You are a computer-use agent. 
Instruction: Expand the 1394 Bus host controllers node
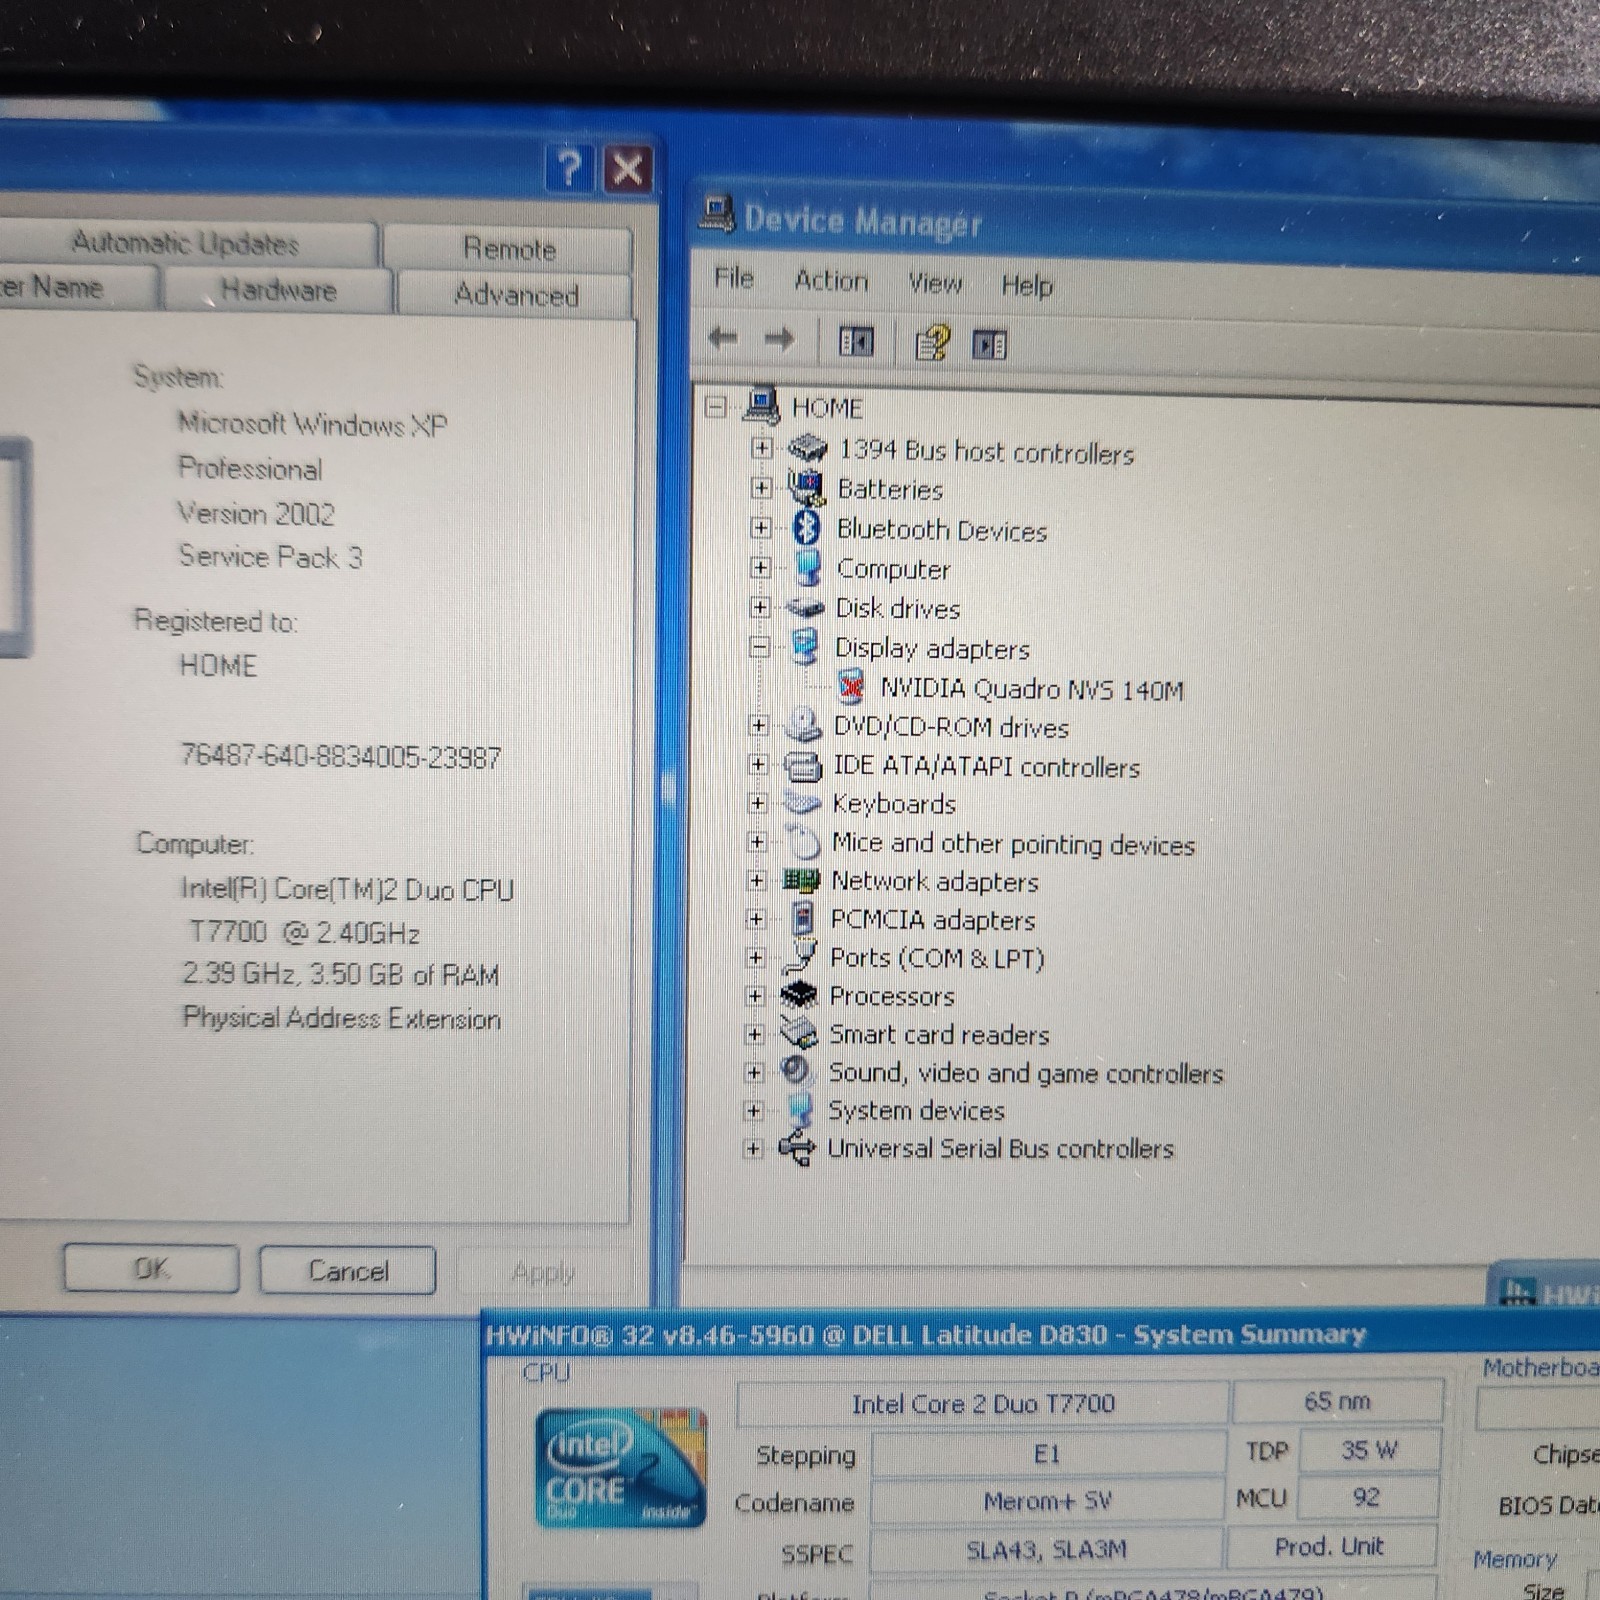pyautogui.click(x=762, y=448)
